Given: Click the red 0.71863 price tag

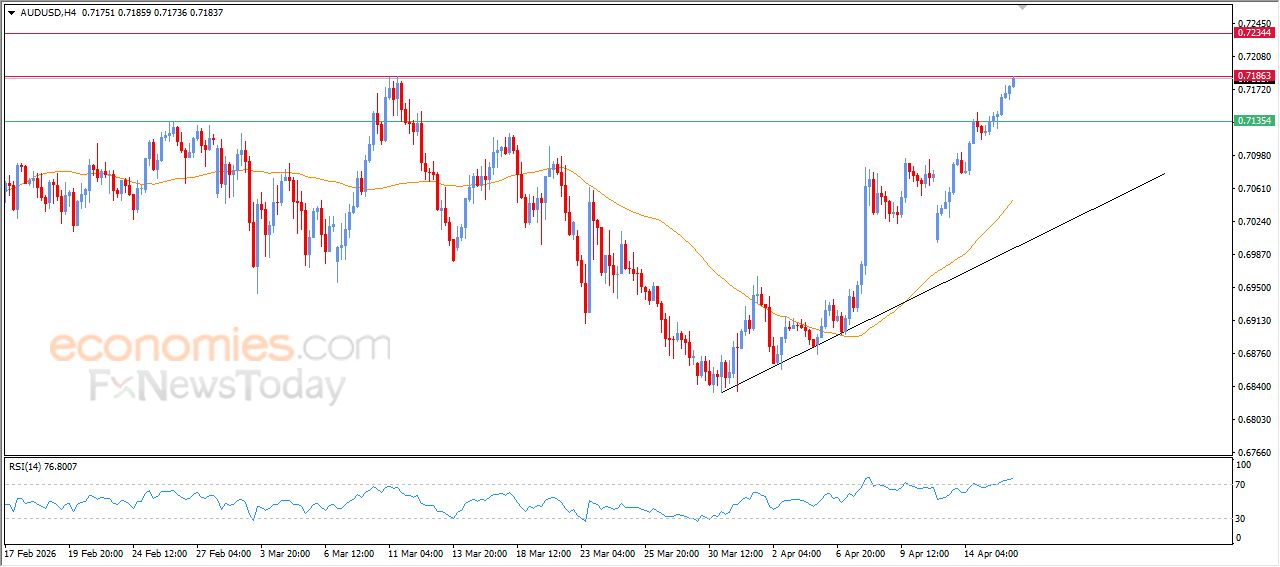Looking at the screenshot, I should click(1254, 76).
